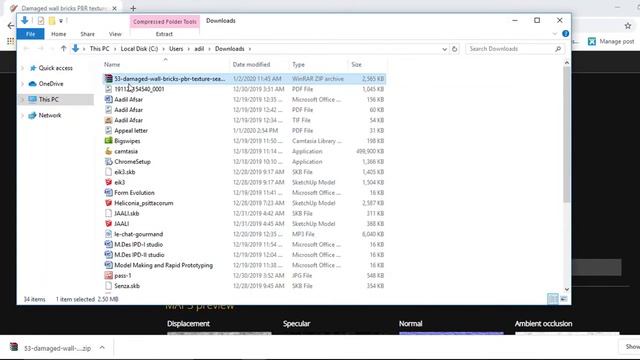
Task: Select the eik3 SketchUp Model icon
Action: pos(108,182)
